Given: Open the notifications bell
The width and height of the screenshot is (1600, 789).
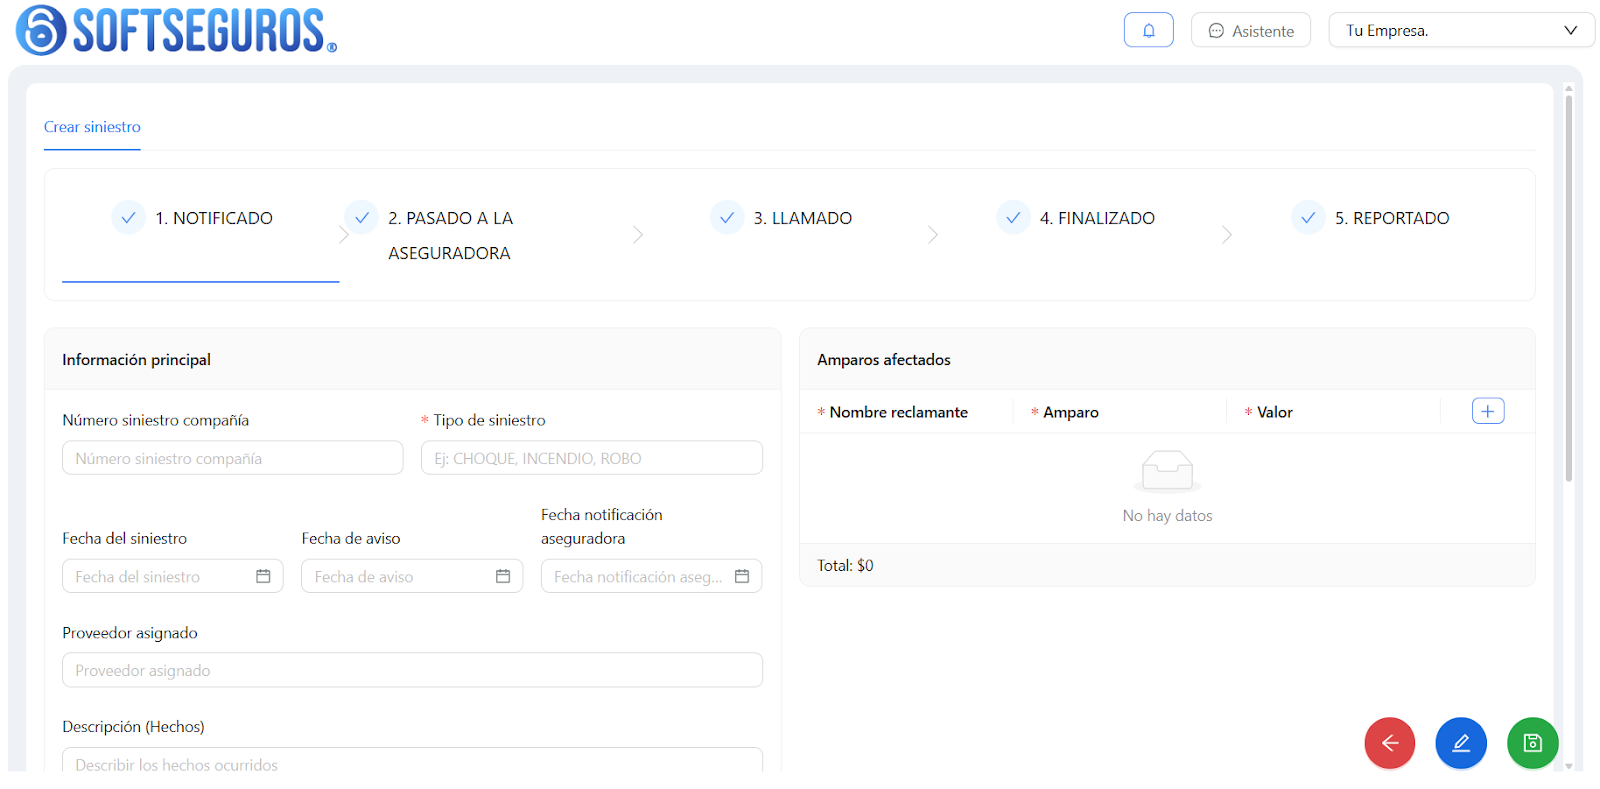Looking at the screenshot, I should point(1148,30).
